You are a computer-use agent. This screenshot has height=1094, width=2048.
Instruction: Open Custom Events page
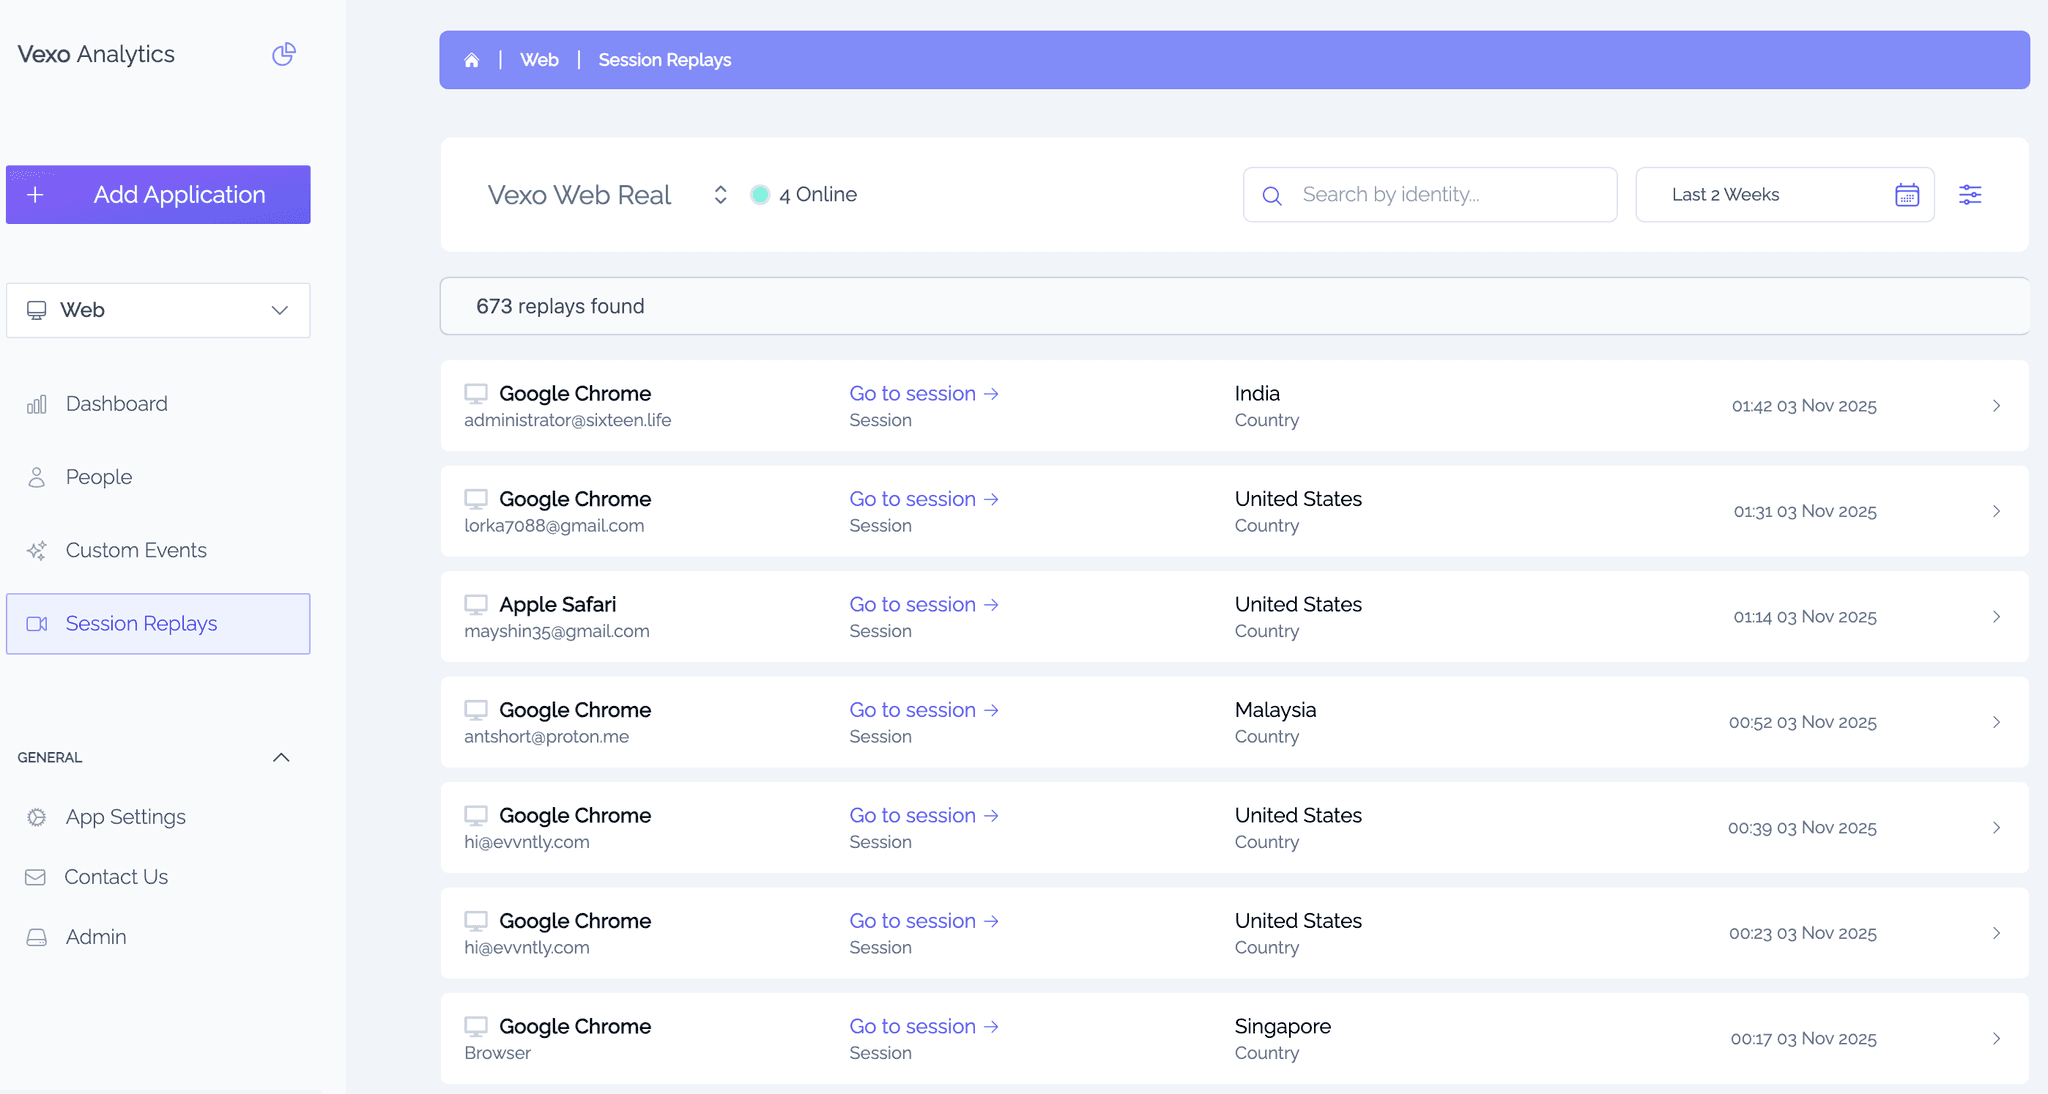click(x=136, y=550)
